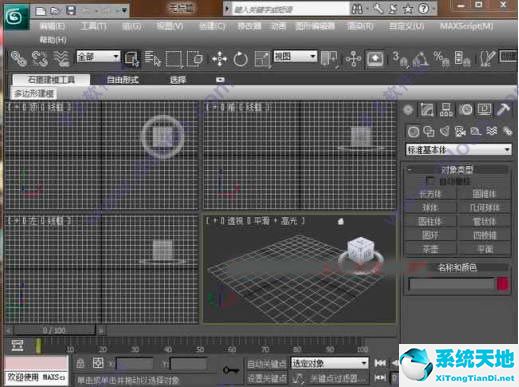Switch to the 自由形式 ribbon tab
This screenshot has height=387, width=519.
click(122, 80)
